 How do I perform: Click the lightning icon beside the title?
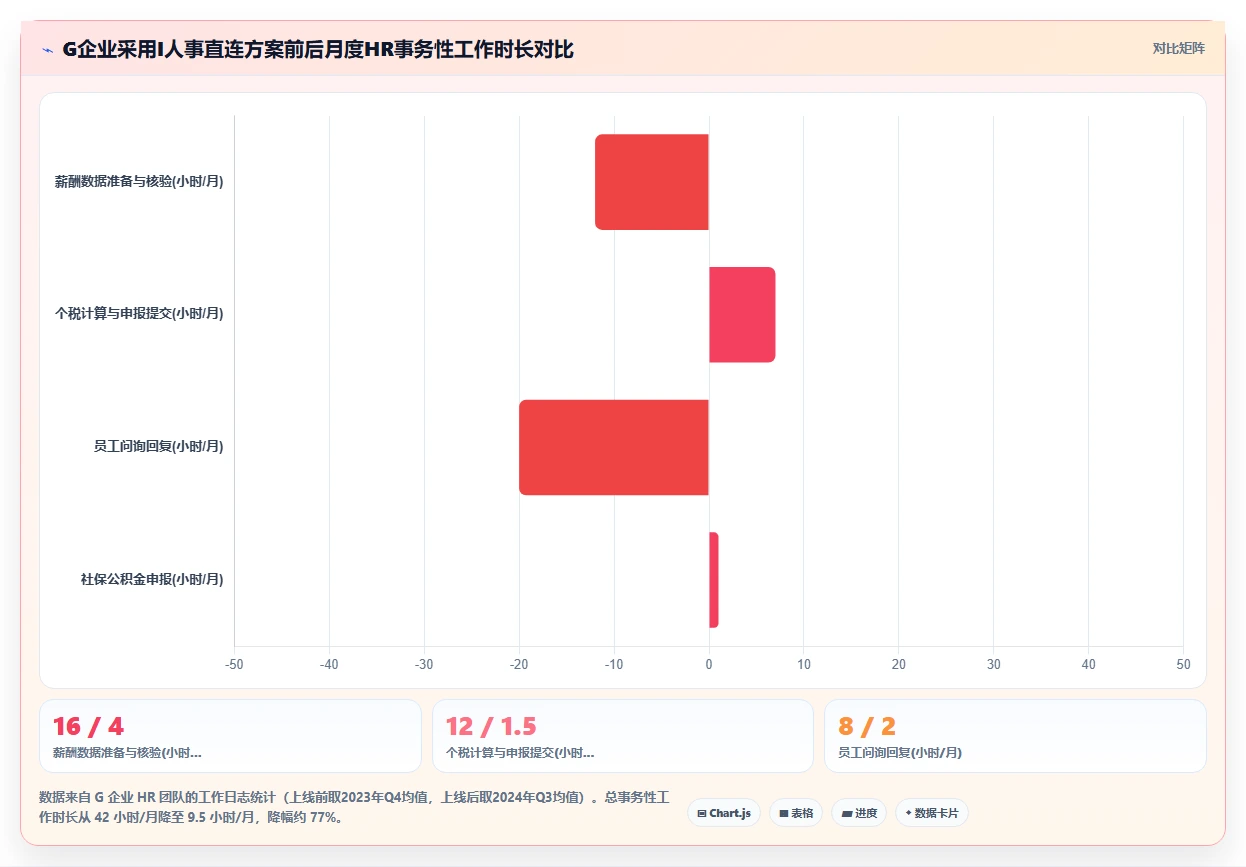[x=47, y=49]
